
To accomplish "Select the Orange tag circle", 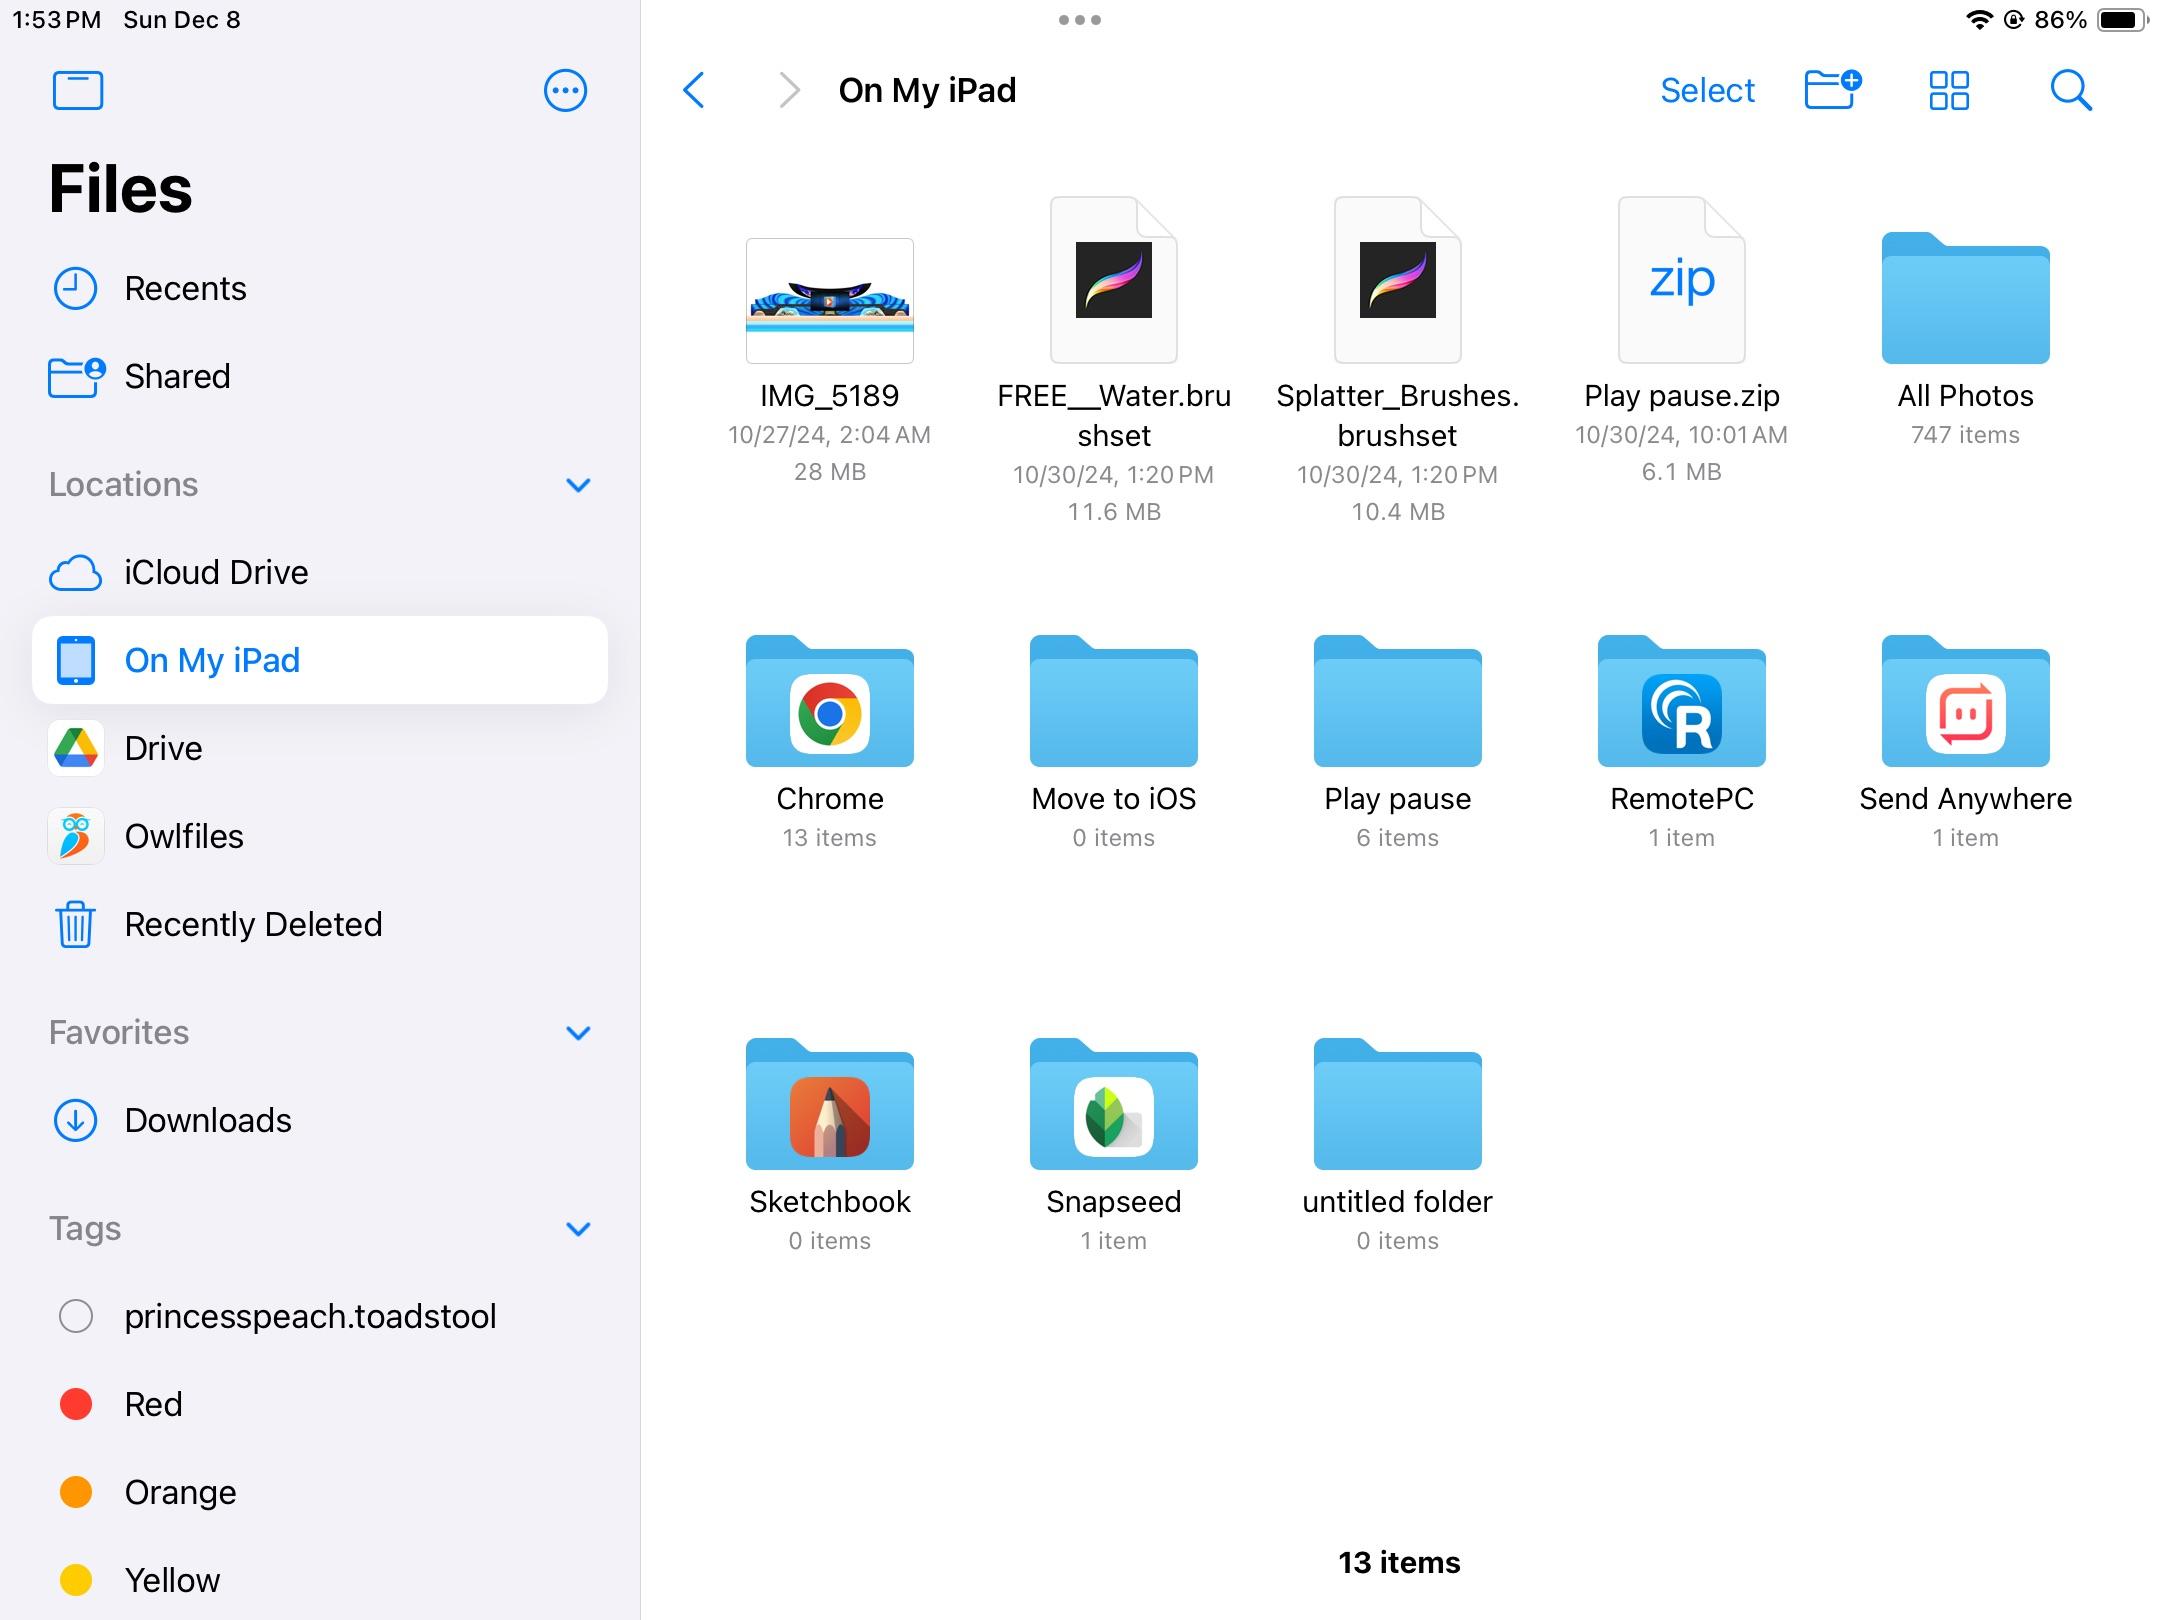I will click(x=77, y=1492).
